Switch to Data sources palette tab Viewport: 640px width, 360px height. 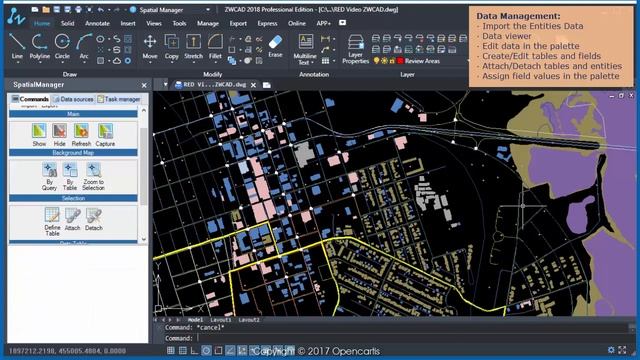coord(73,99)
